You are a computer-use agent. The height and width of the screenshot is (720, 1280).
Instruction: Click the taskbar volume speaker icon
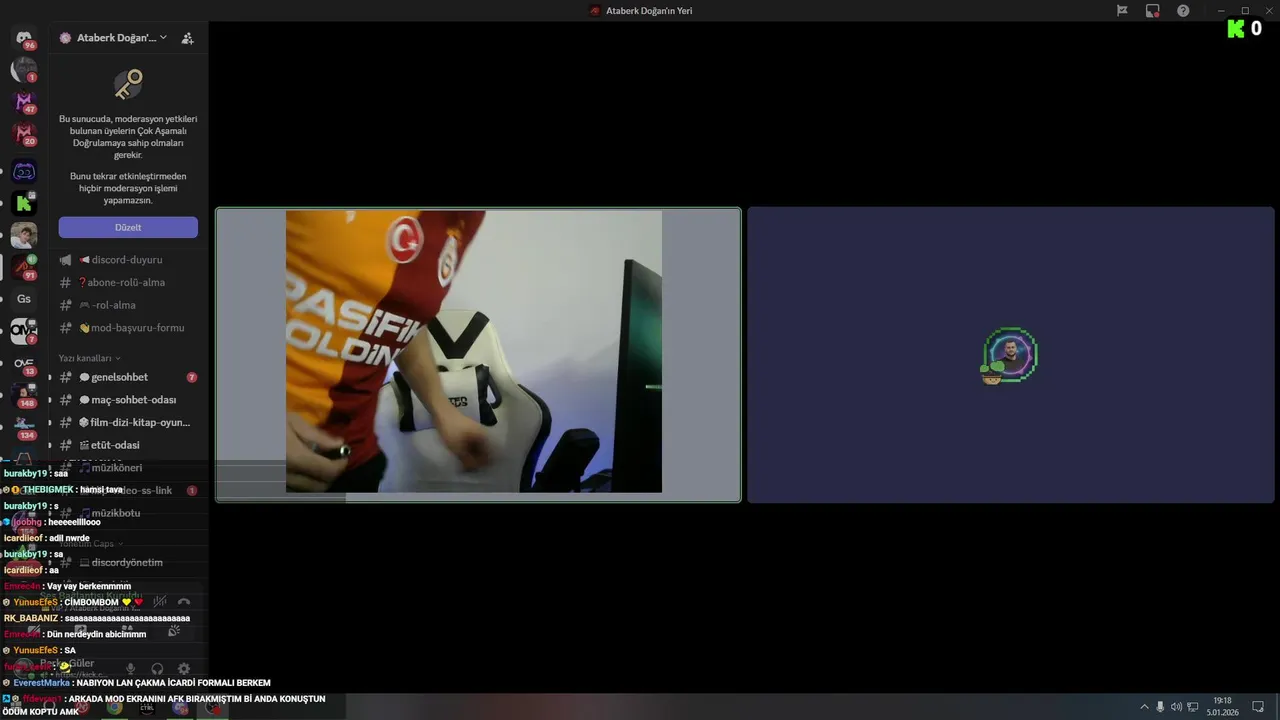[1176, 707]
